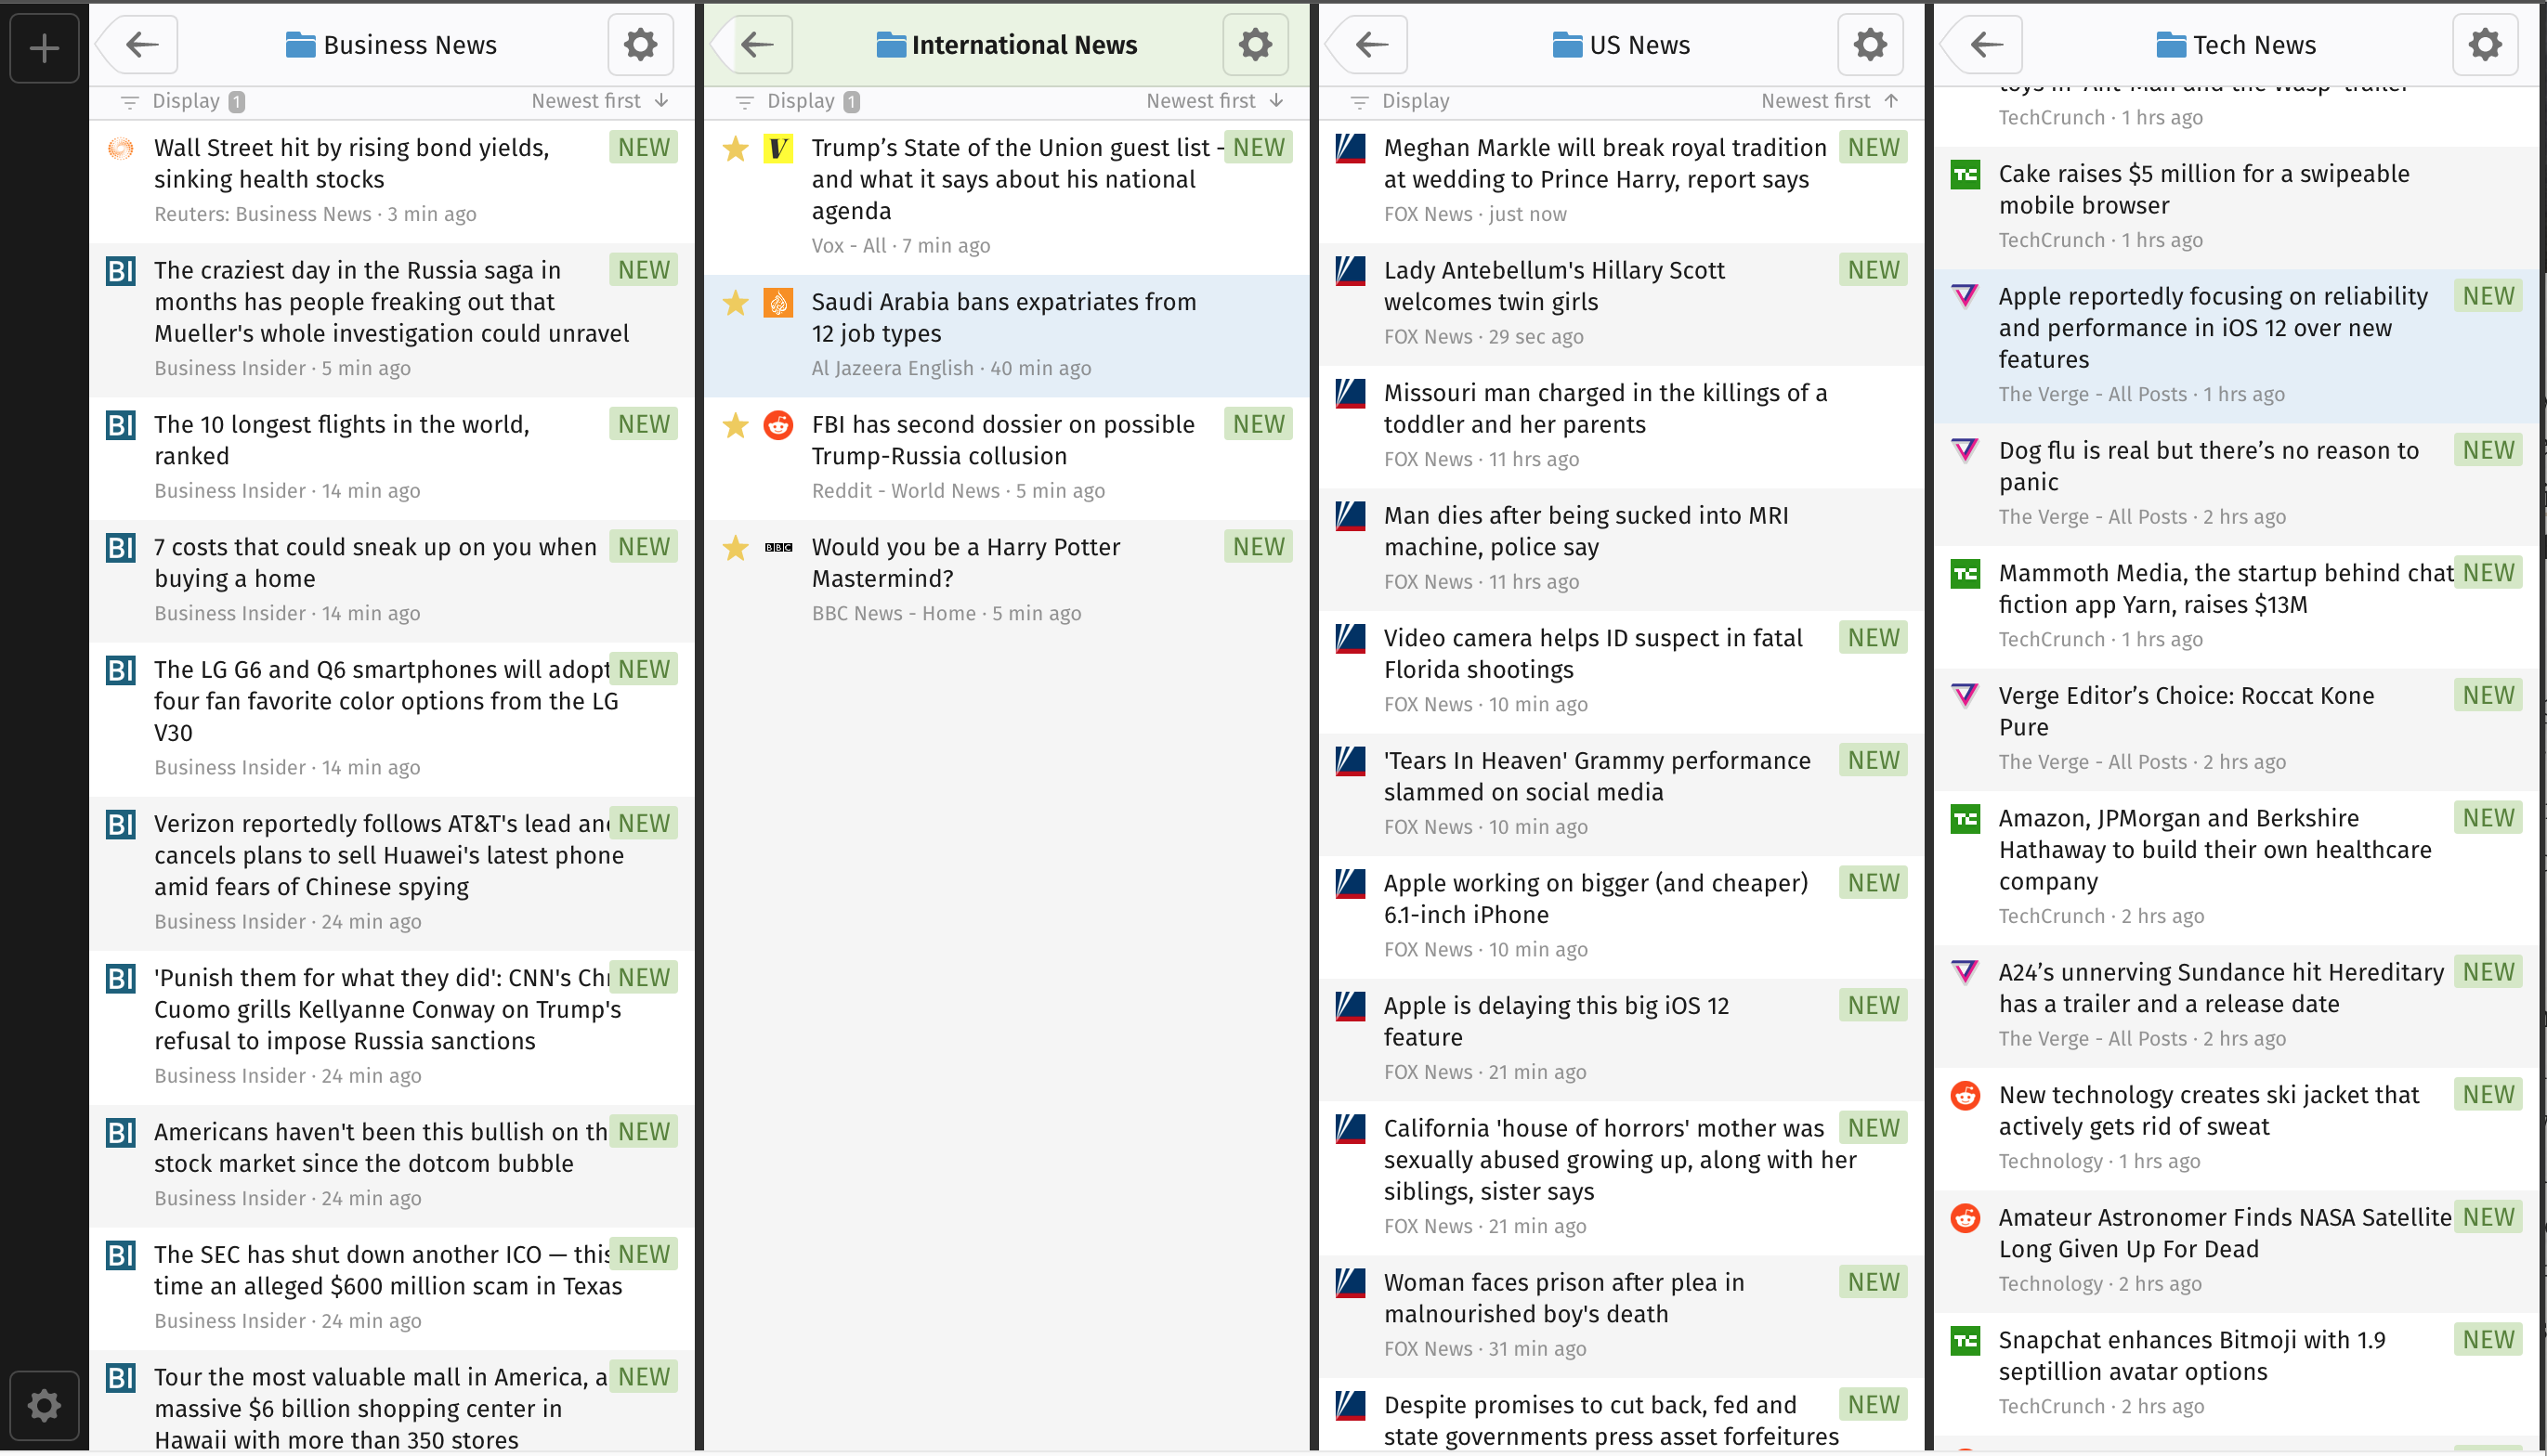This screenshot has height=1456, width=2547.
Task: Expand Display filter in Business News
Action: coord(184,101)
